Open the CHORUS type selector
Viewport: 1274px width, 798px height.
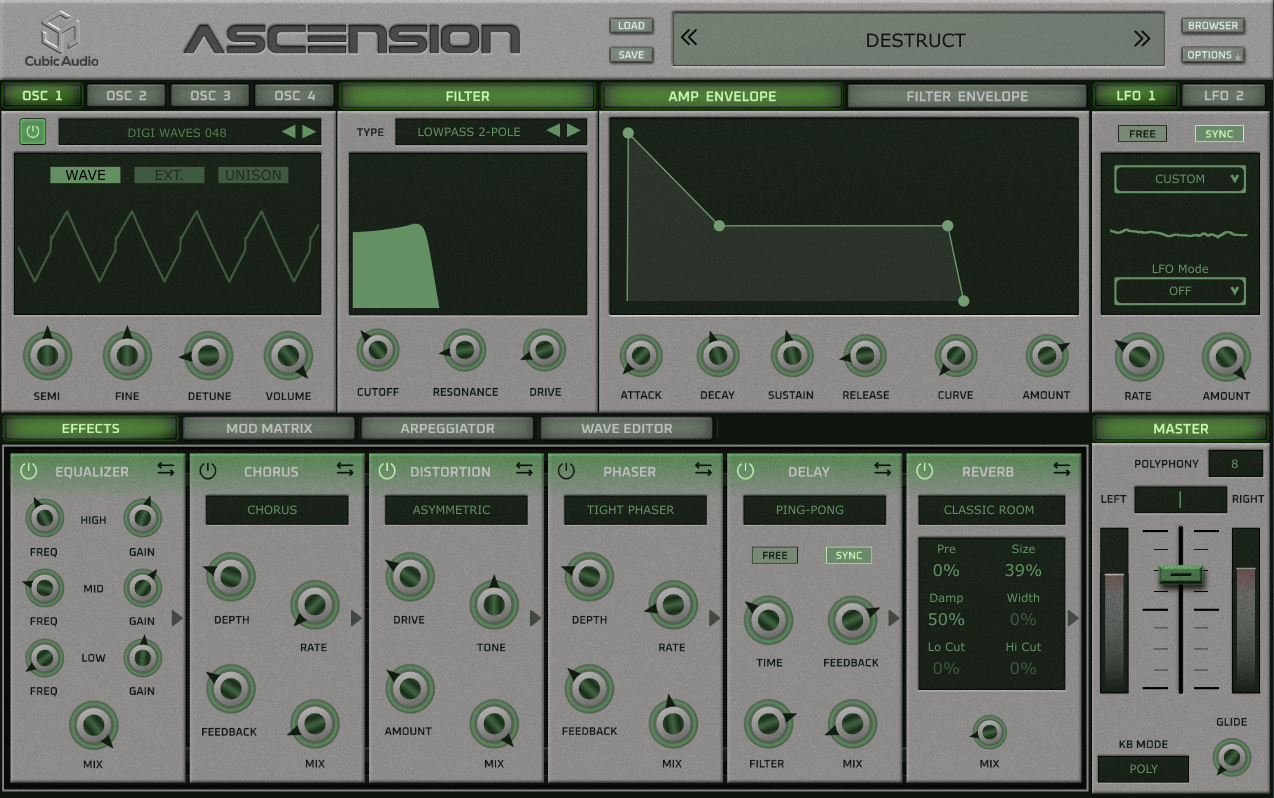[x=277, y=510]
